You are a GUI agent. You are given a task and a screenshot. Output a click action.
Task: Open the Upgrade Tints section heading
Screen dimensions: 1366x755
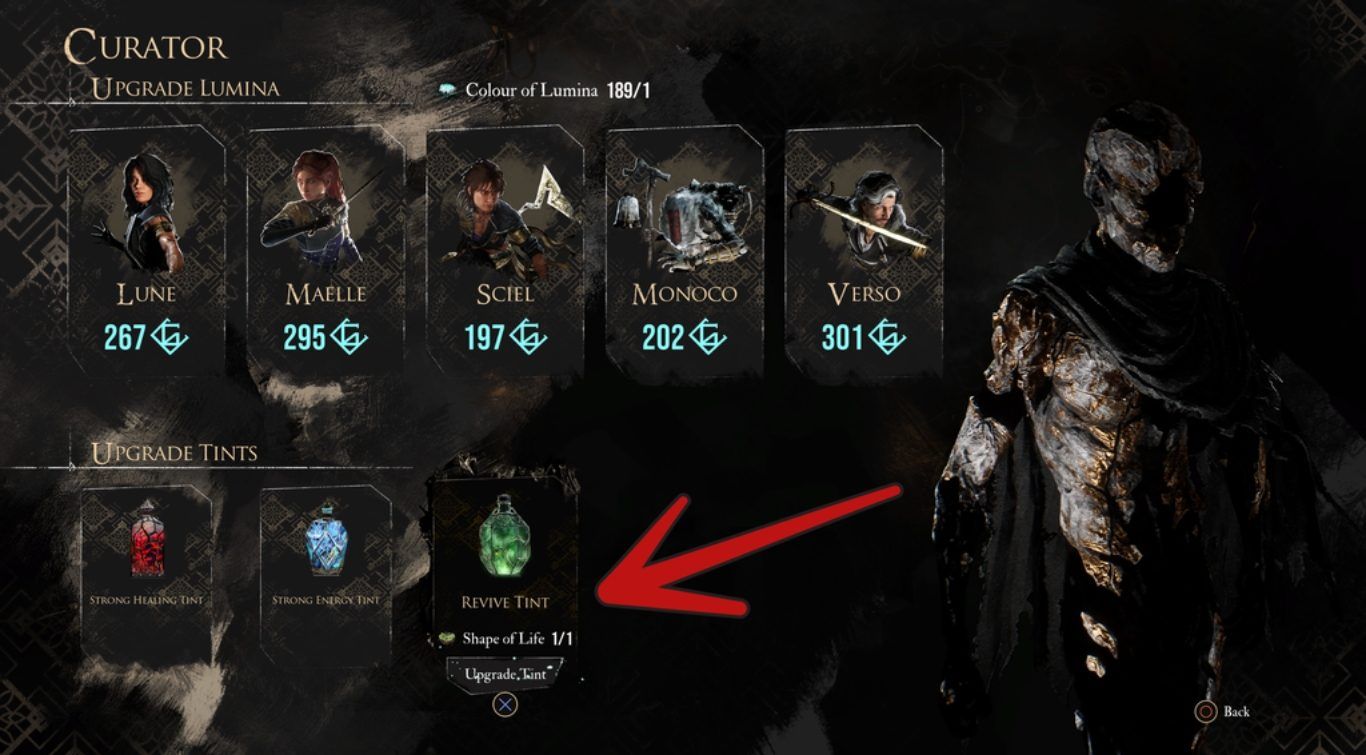(x=175, y=453)
